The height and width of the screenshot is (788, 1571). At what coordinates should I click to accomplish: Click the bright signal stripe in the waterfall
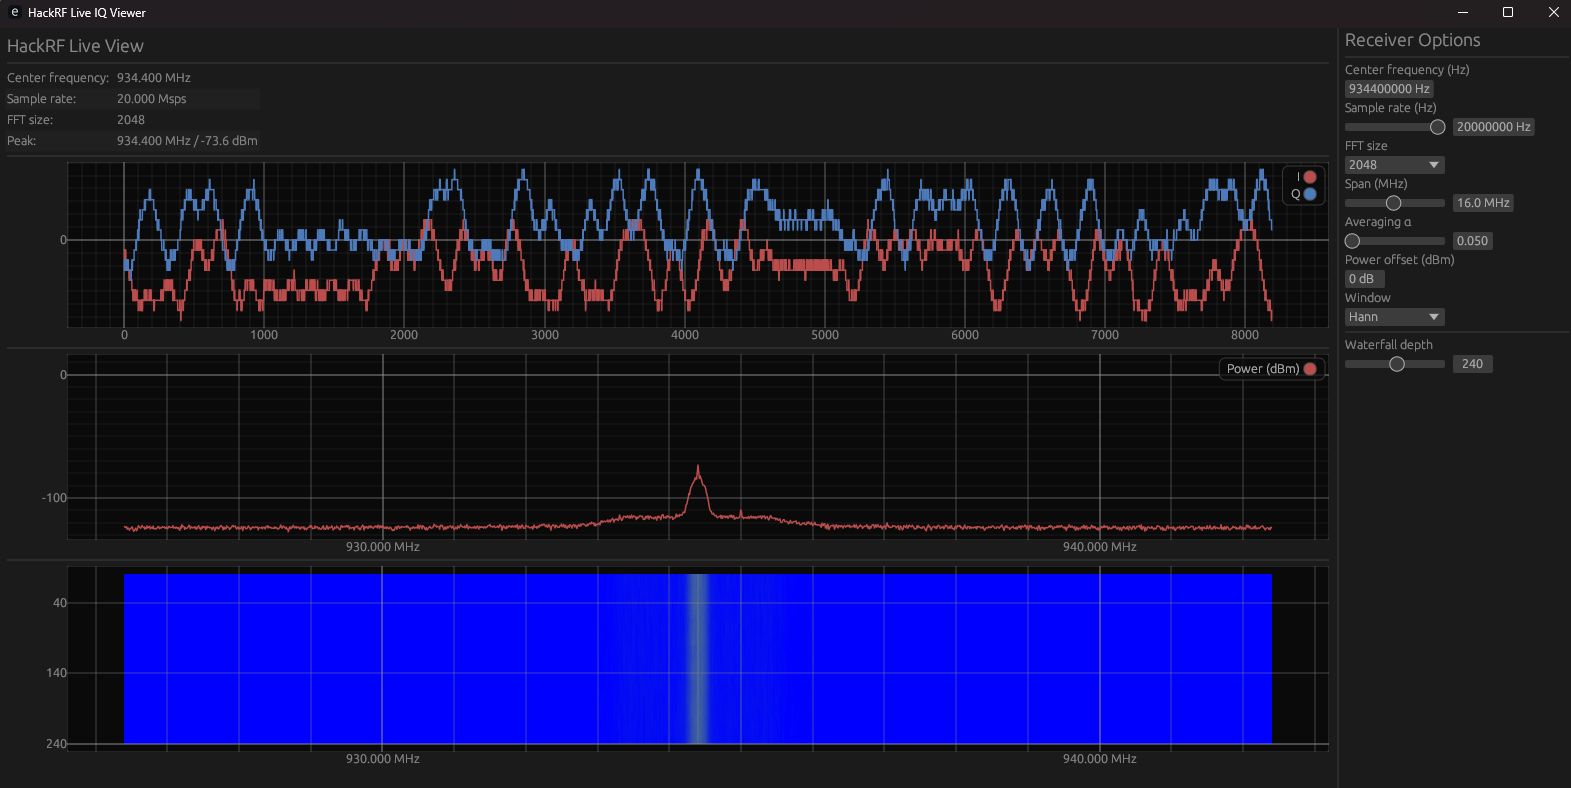point(698,658)
